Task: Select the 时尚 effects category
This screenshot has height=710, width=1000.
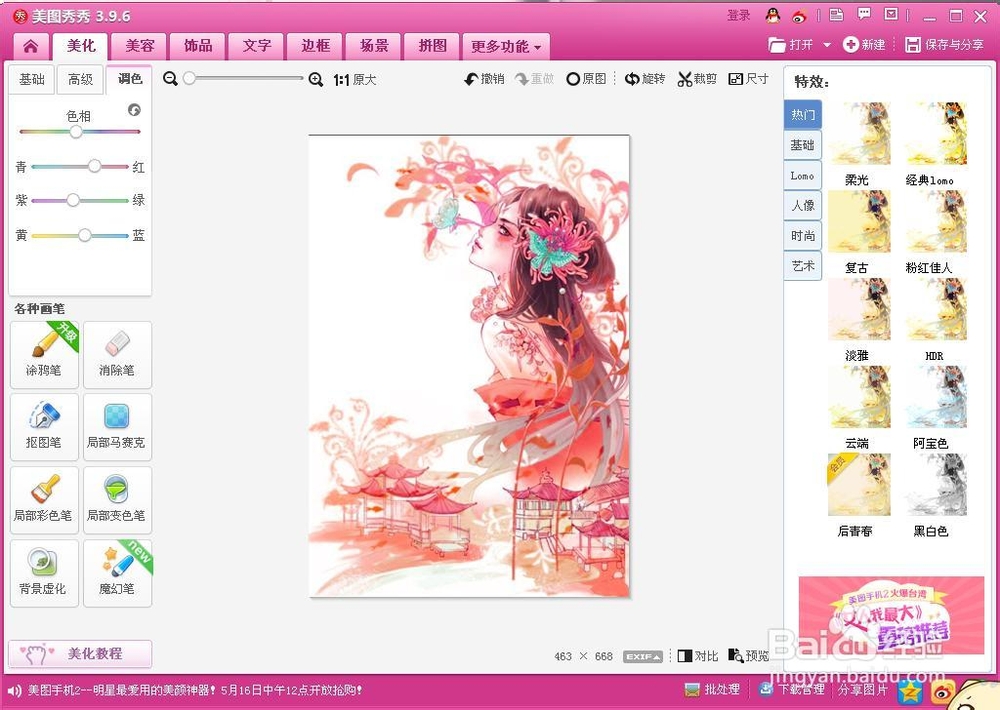Action: click(803, 235)
